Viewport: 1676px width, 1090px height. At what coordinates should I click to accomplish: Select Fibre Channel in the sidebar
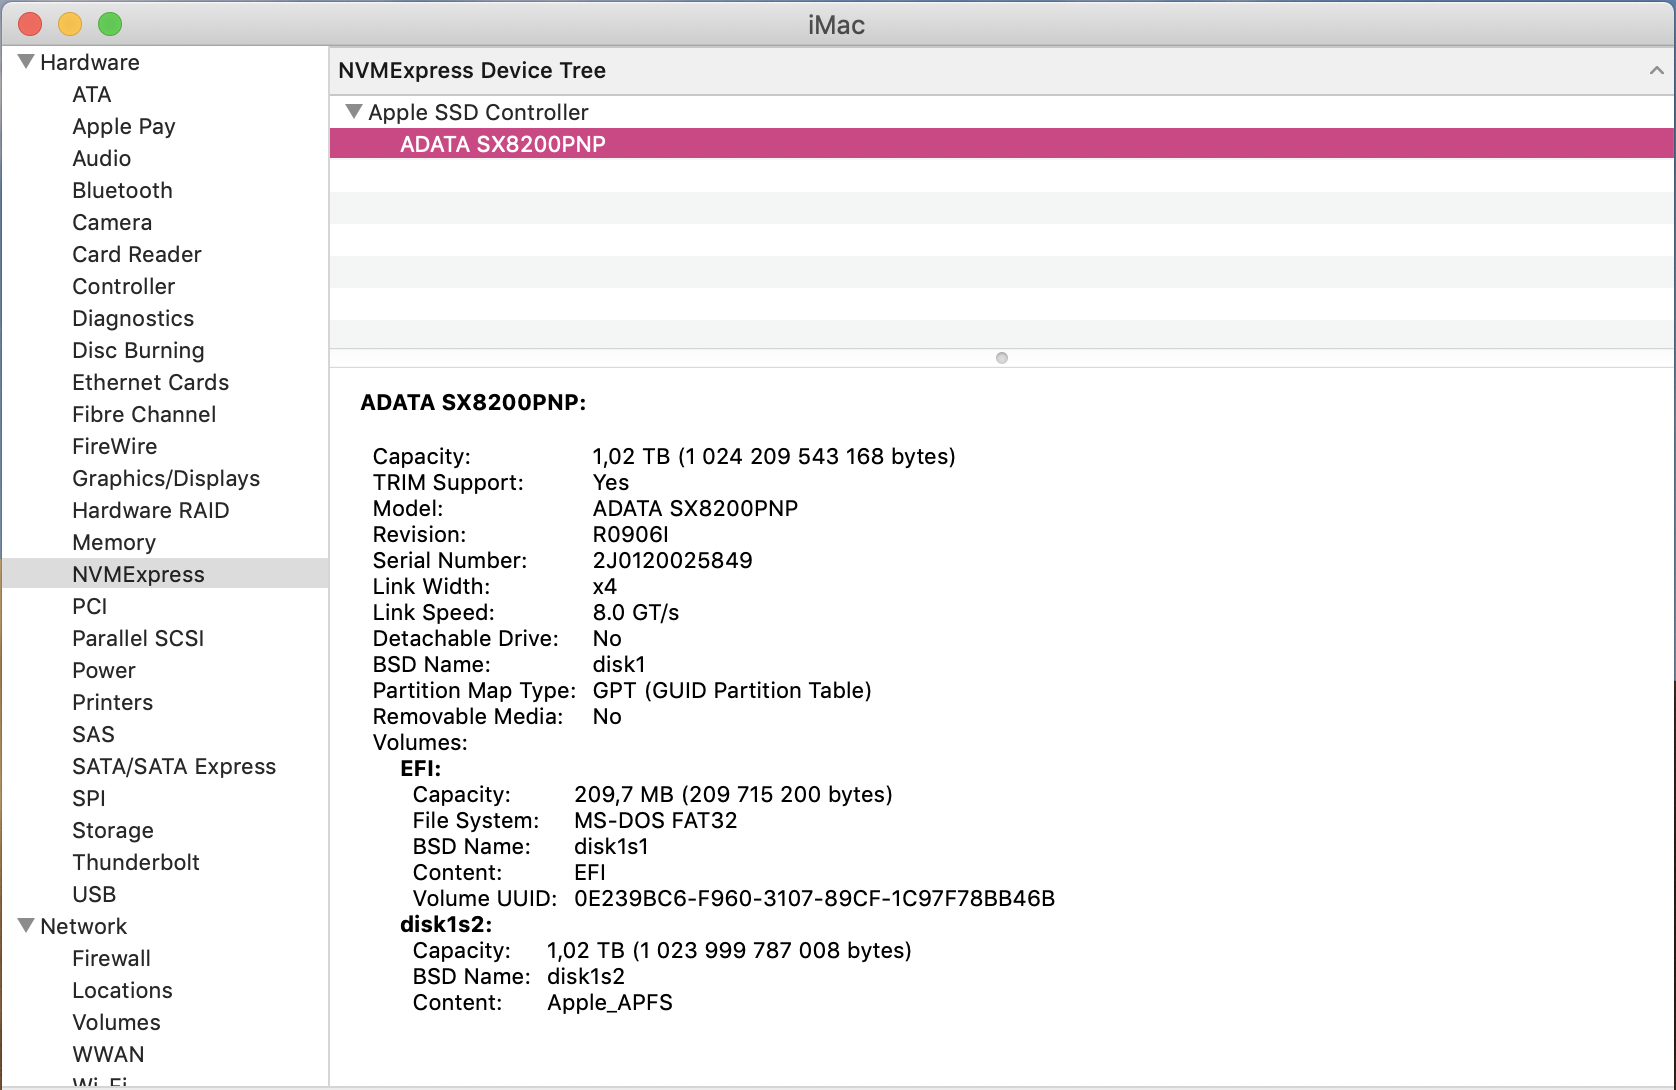point(144,414)
